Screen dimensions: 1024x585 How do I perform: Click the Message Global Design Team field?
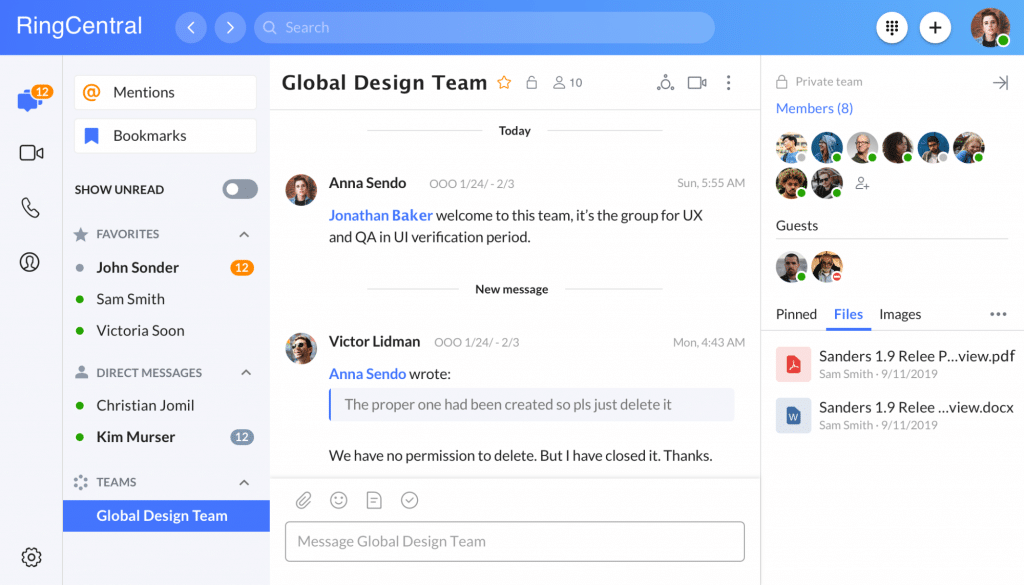point(514,541)
